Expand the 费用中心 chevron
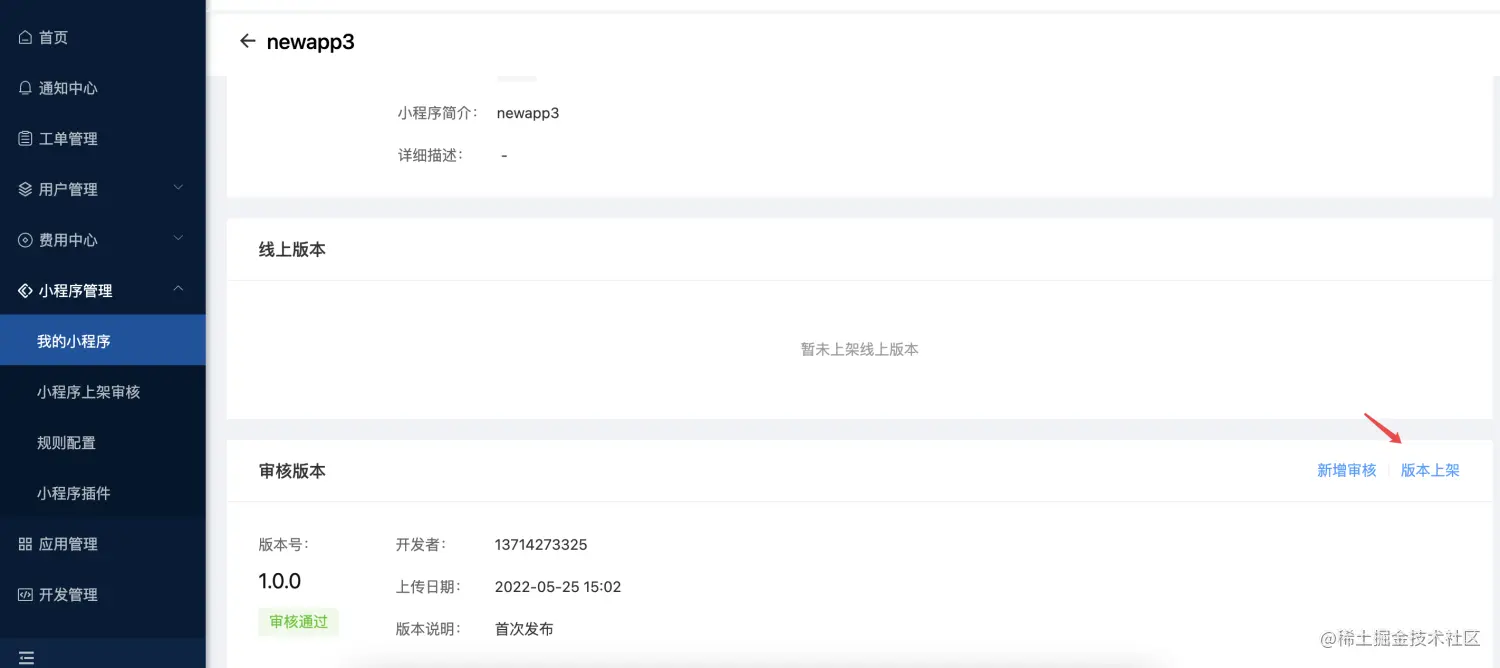The height and width of the screenshot is (668, 1500). 178,238
